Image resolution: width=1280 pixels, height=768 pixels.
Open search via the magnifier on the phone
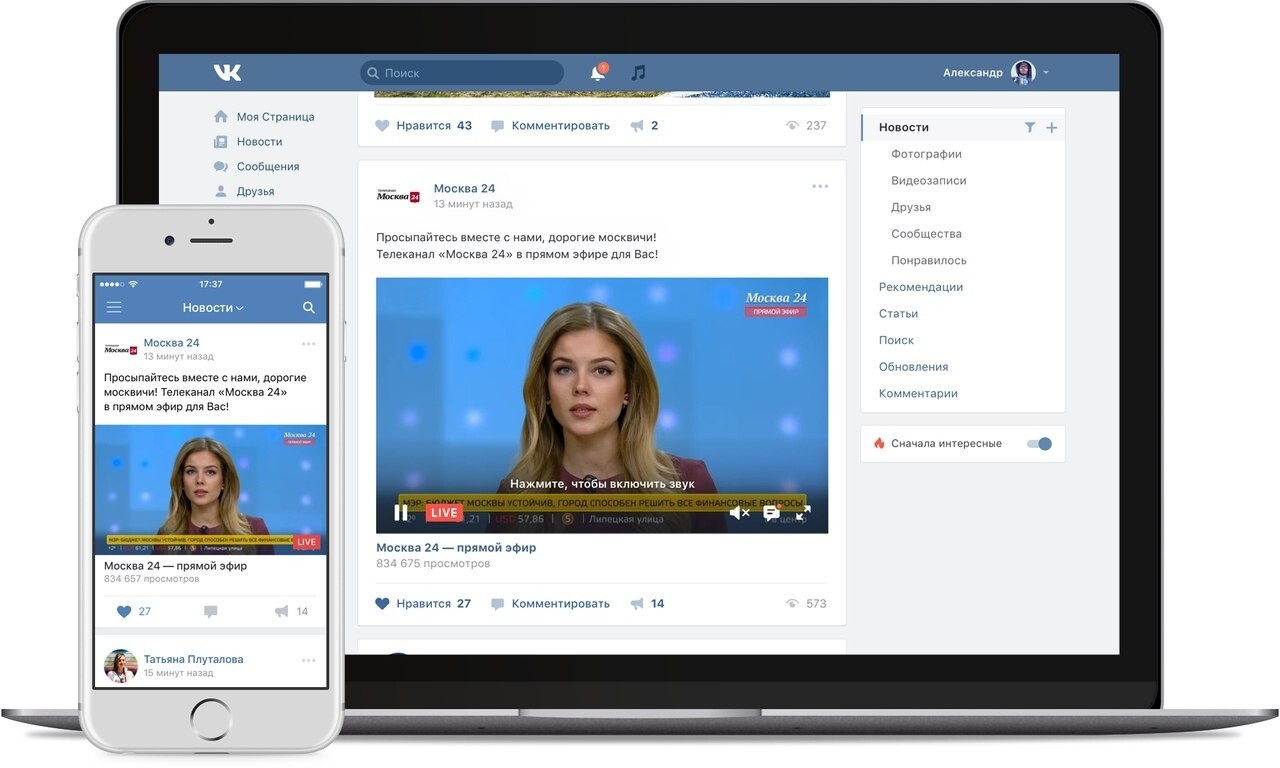[x=308, y=307]
